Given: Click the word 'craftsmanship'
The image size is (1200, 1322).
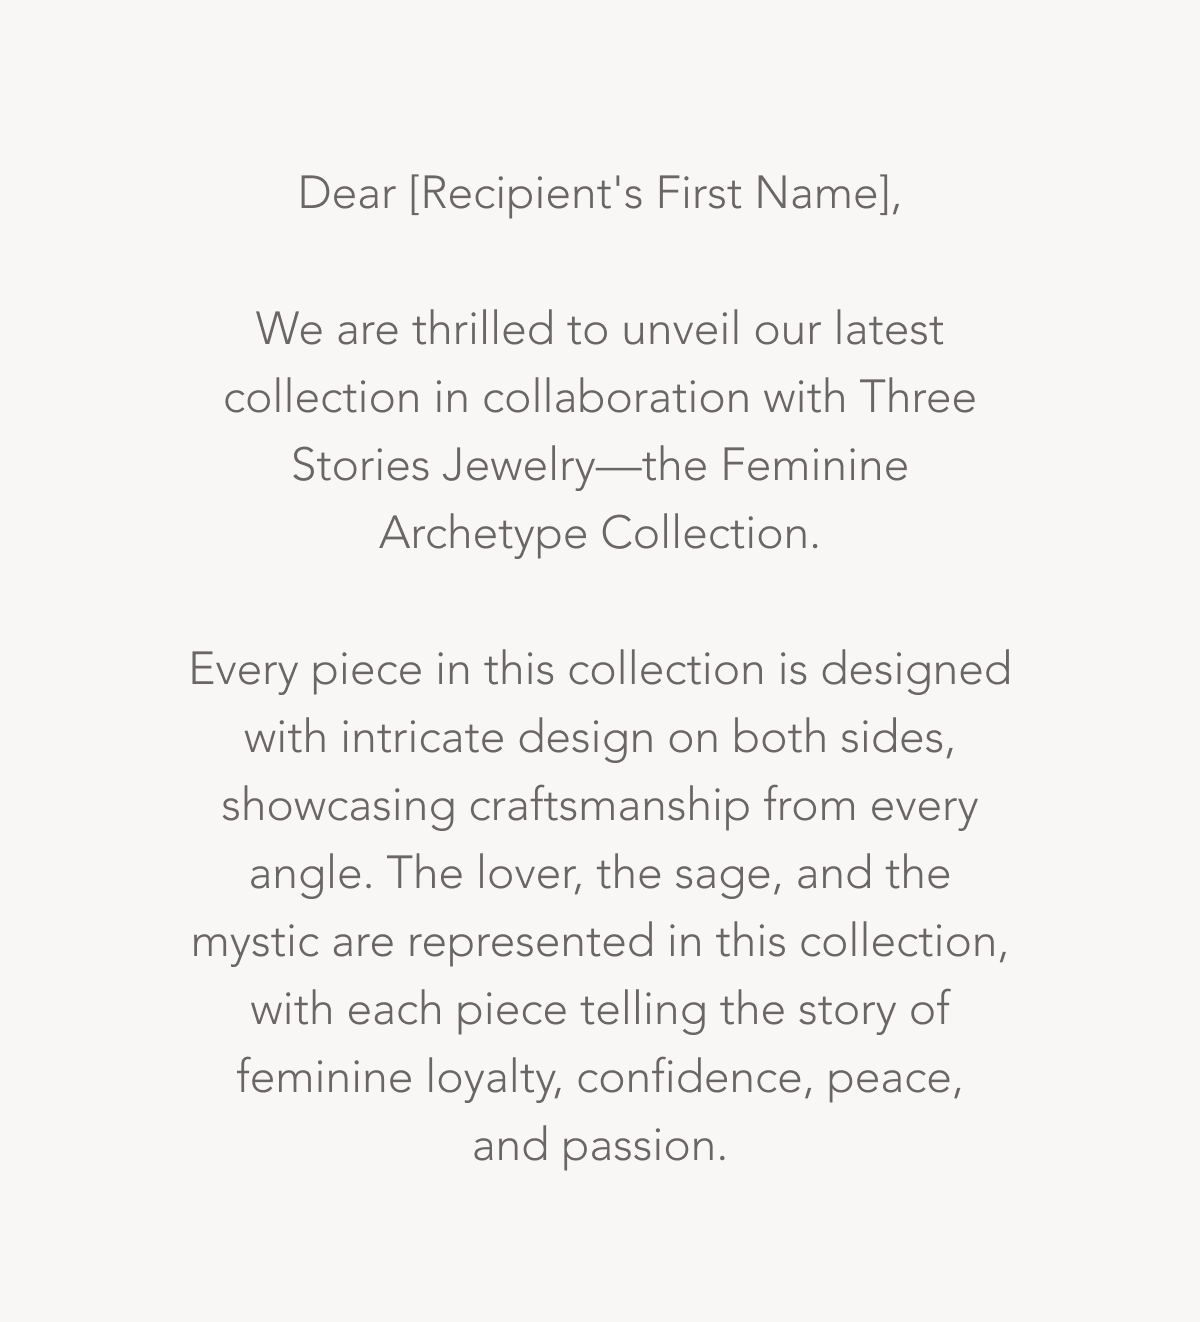Looking at the screenshot, I should (609, 807).
